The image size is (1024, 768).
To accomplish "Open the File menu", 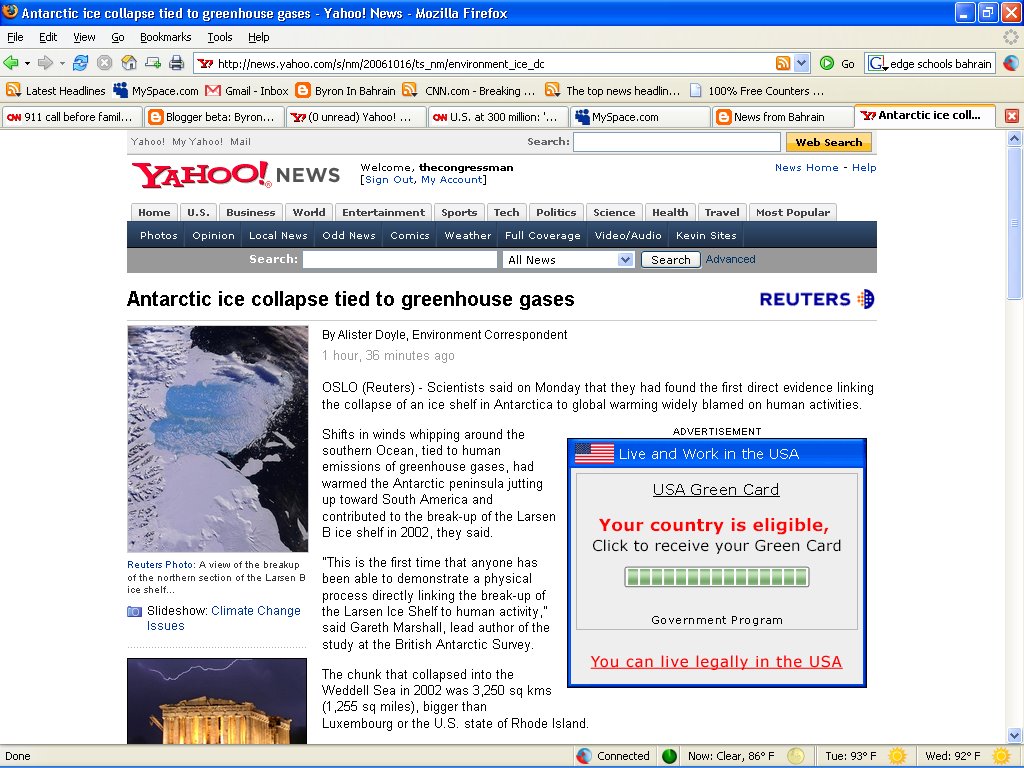I will (15, 37).
